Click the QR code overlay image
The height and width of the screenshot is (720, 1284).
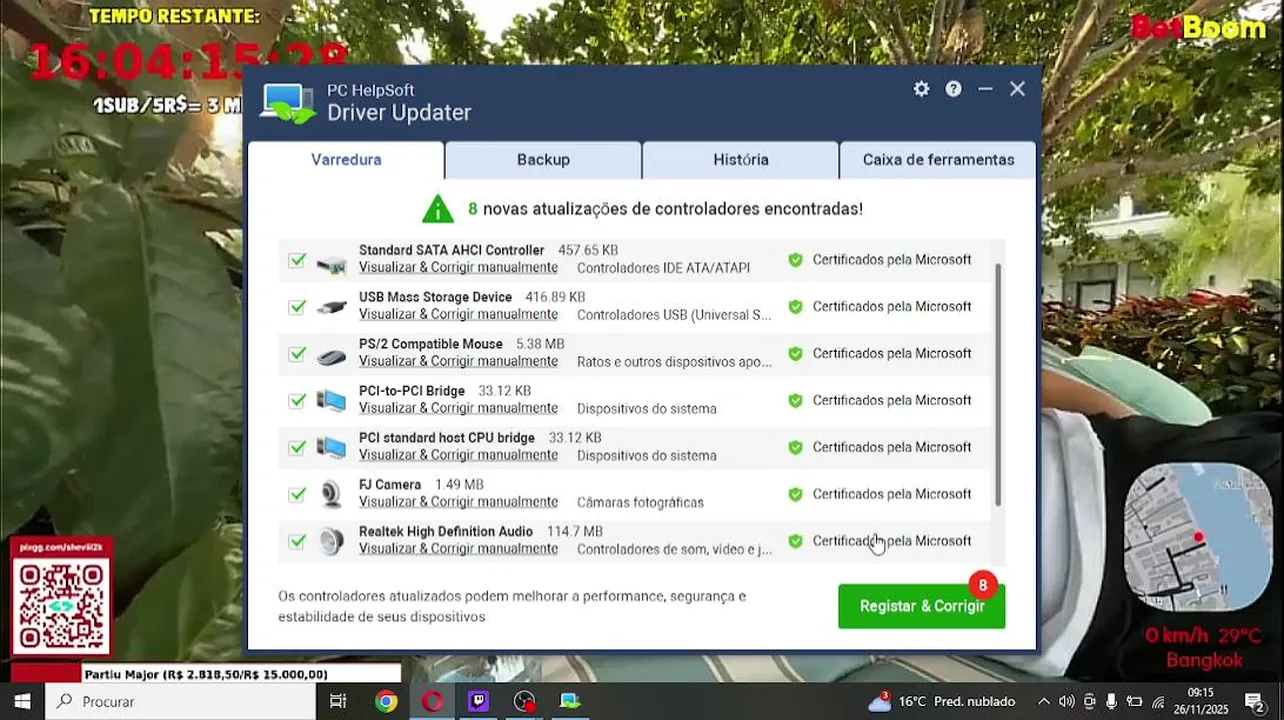click(61, 605)
